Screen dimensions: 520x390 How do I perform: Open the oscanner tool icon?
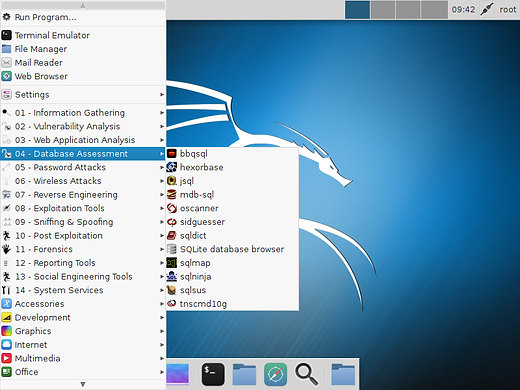pyautogui.click(x=172, y=208)
